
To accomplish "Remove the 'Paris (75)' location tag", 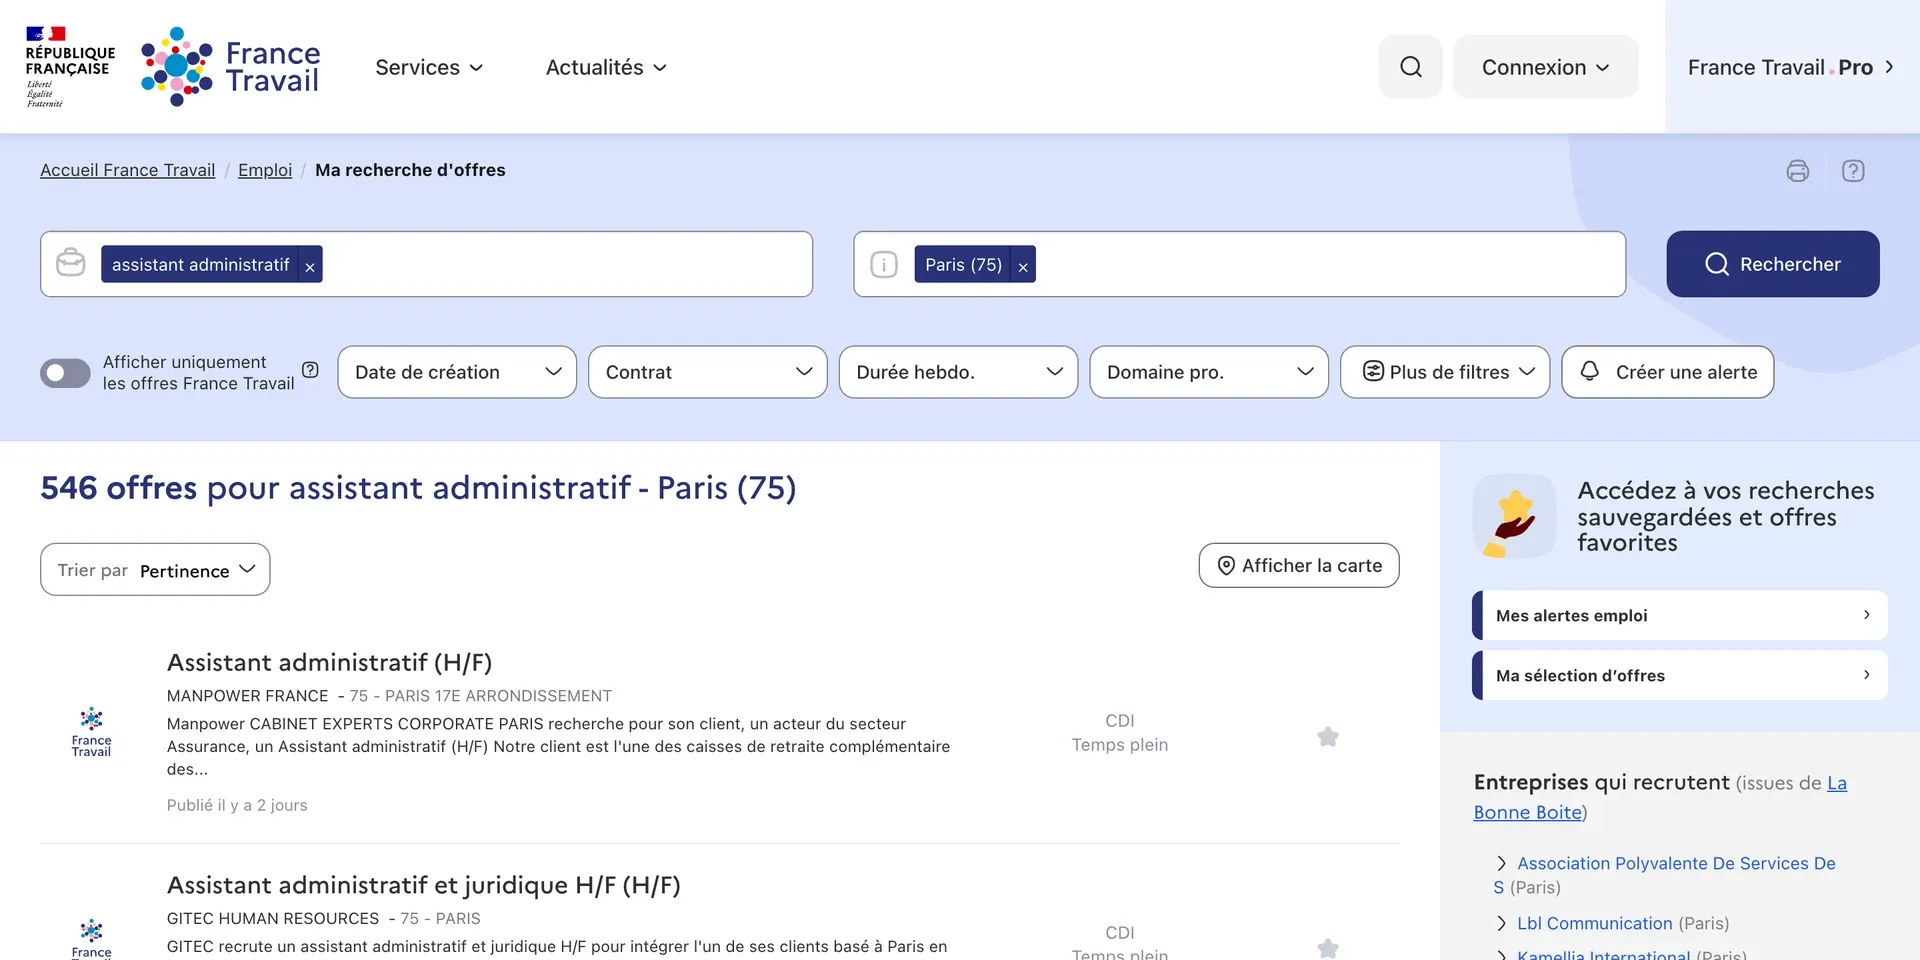I will (x=1023, y=265).
